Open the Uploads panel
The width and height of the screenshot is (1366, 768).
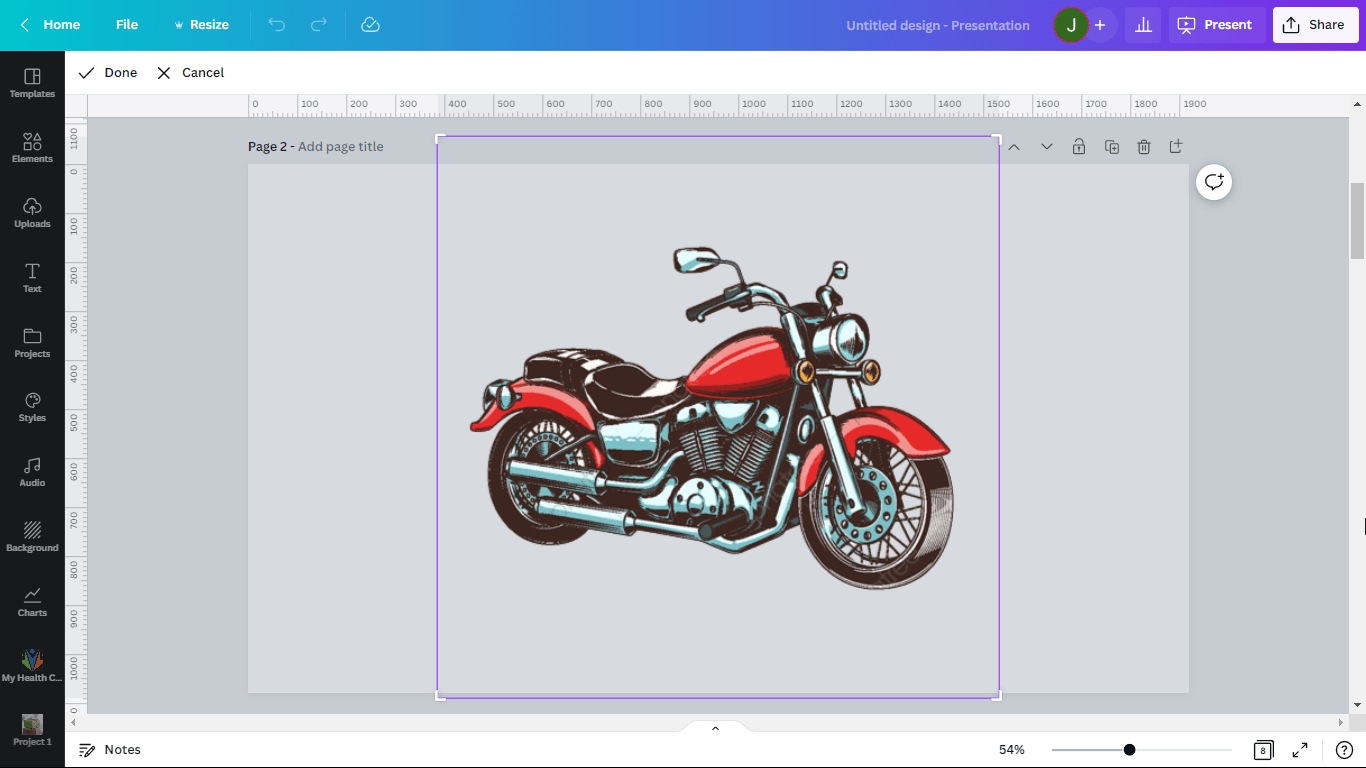[32, 212]
